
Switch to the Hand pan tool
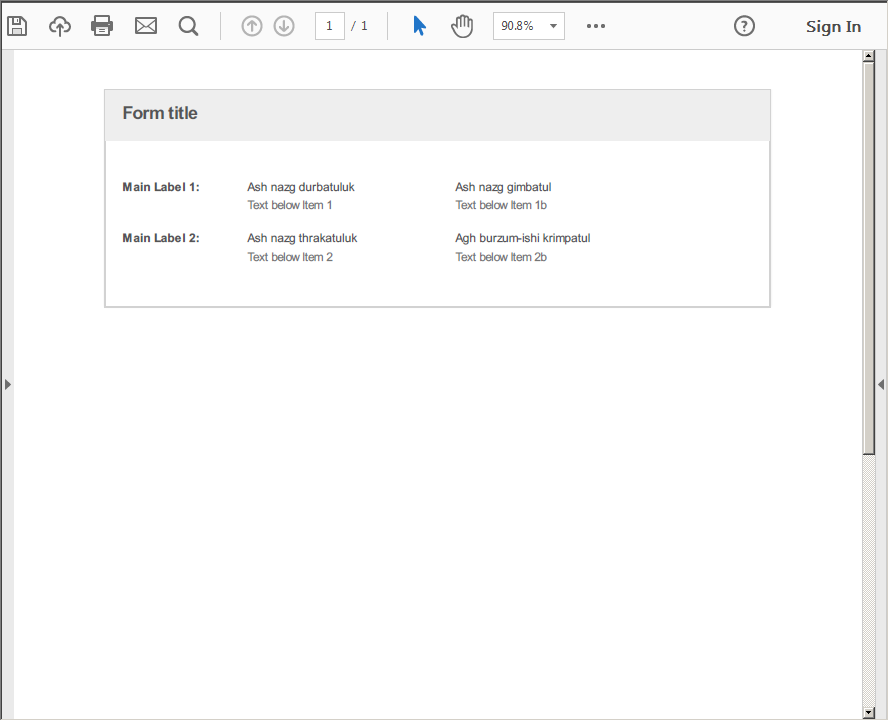(x=461, y=26)
